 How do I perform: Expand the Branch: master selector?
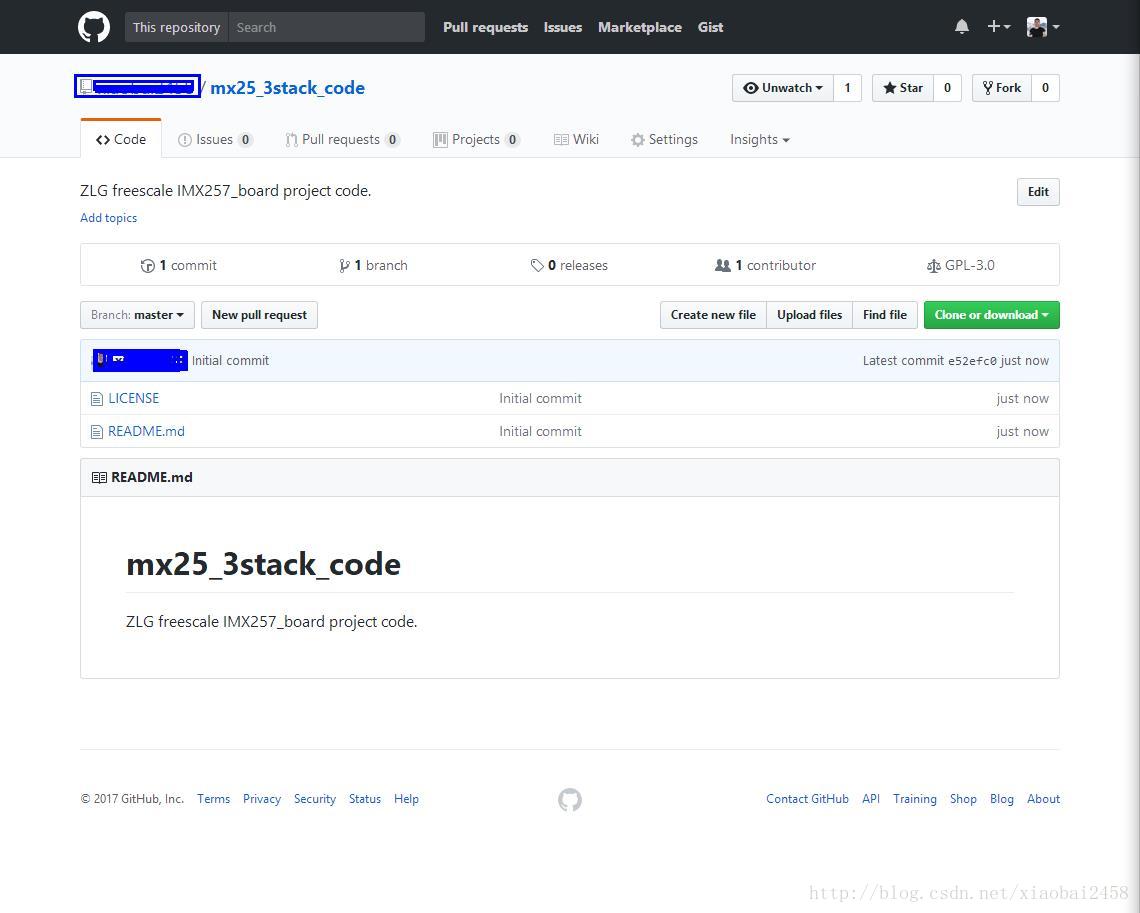click(137, 315)
